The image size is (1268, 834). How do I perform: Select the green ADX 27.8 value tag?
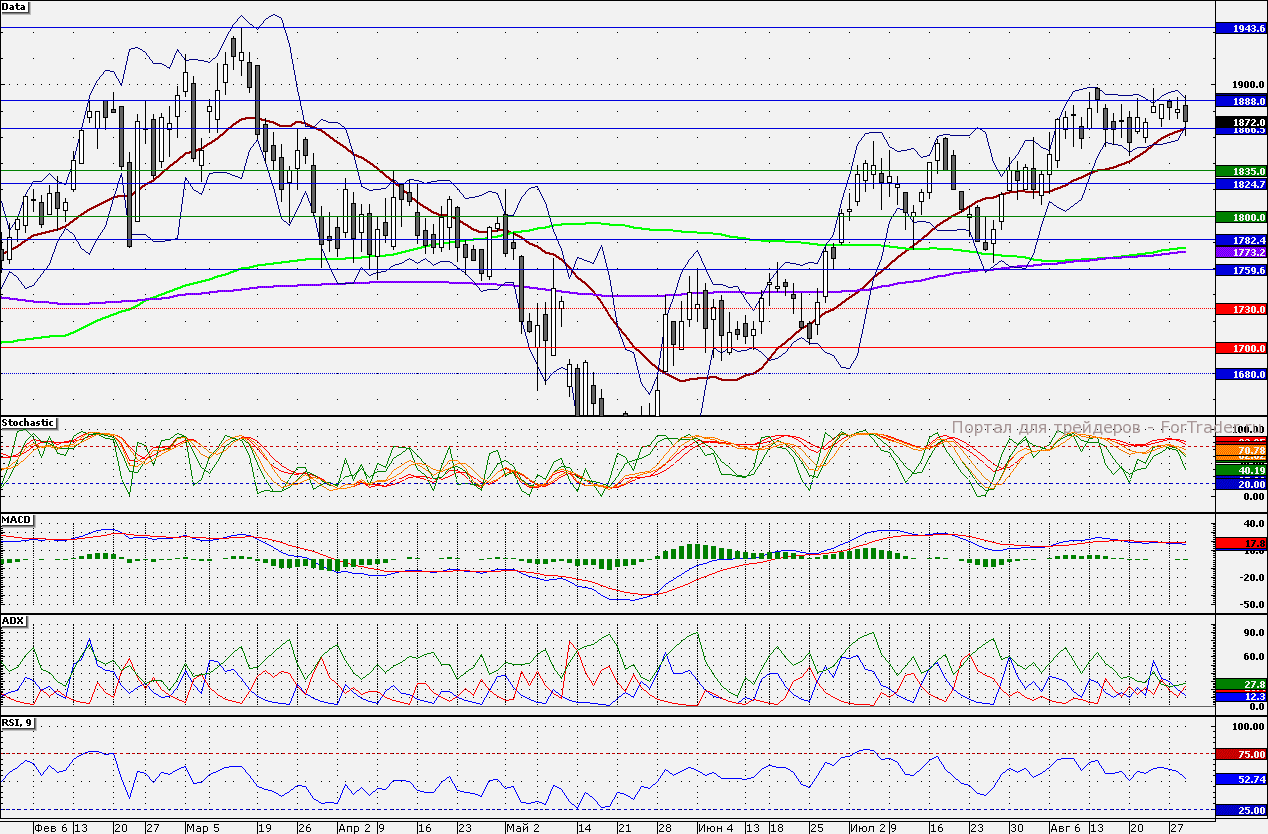1240,684
